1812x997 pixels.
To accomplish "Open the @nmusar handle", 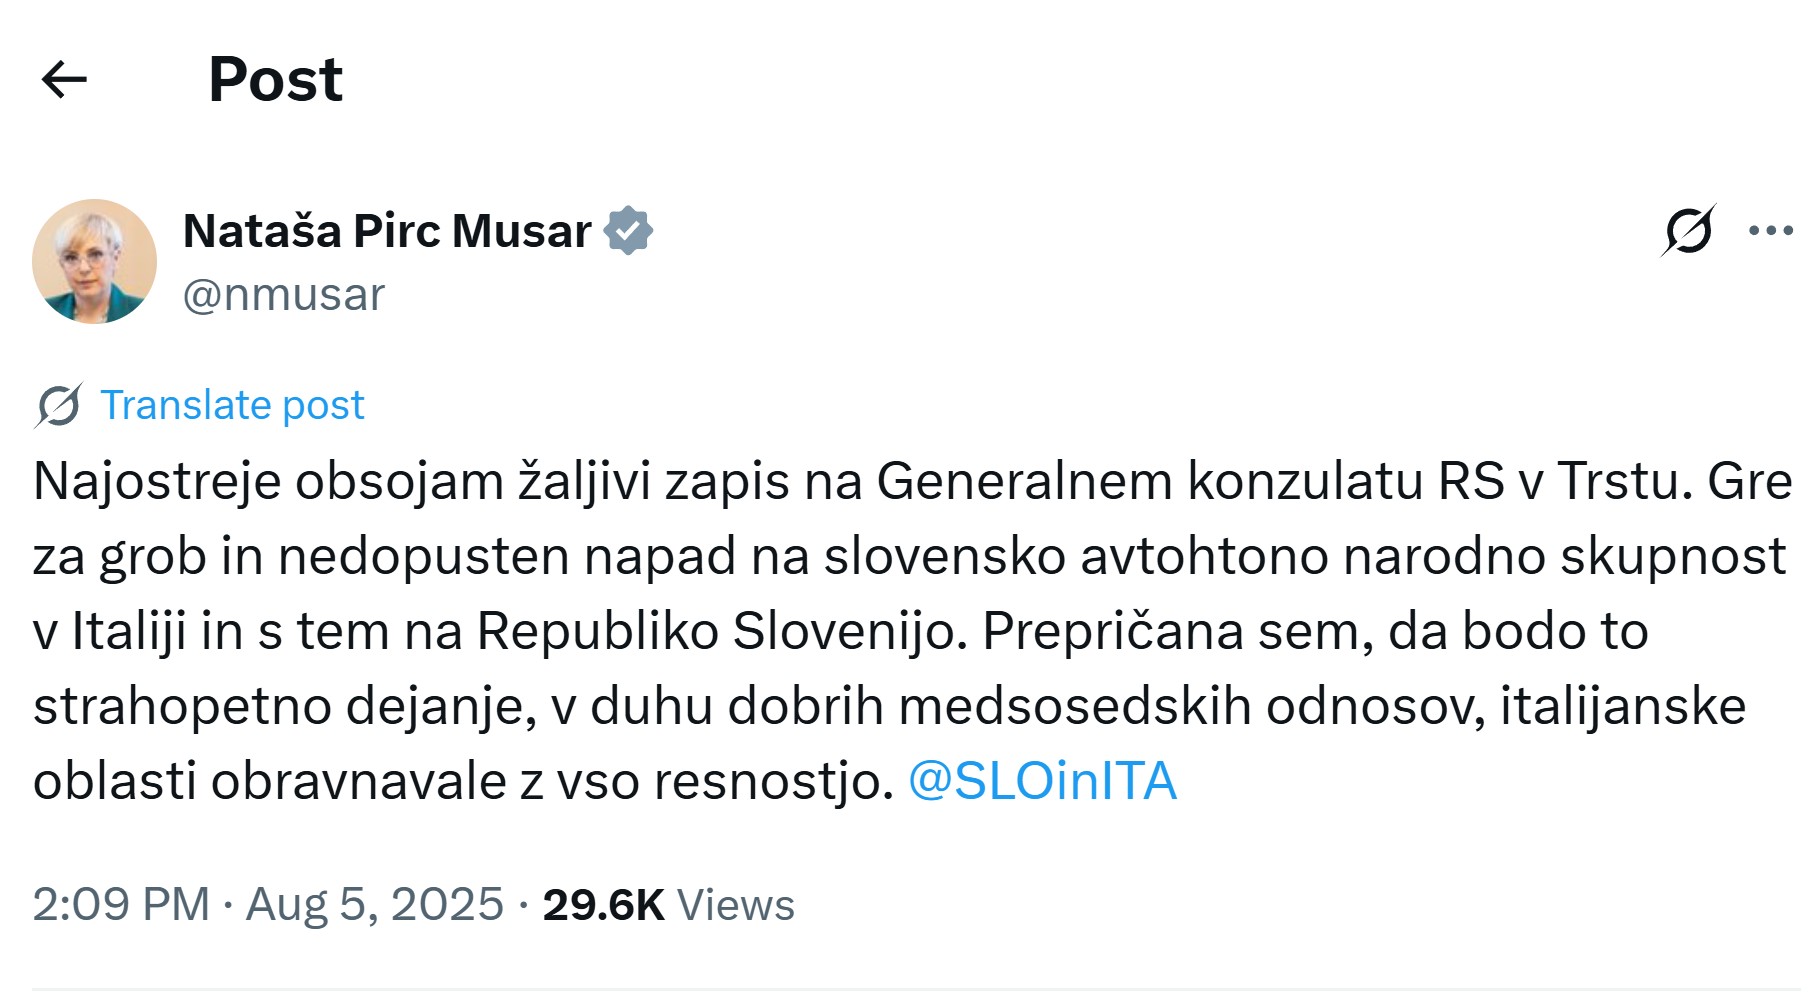I will pyautogui.click(x=283, y=295).
